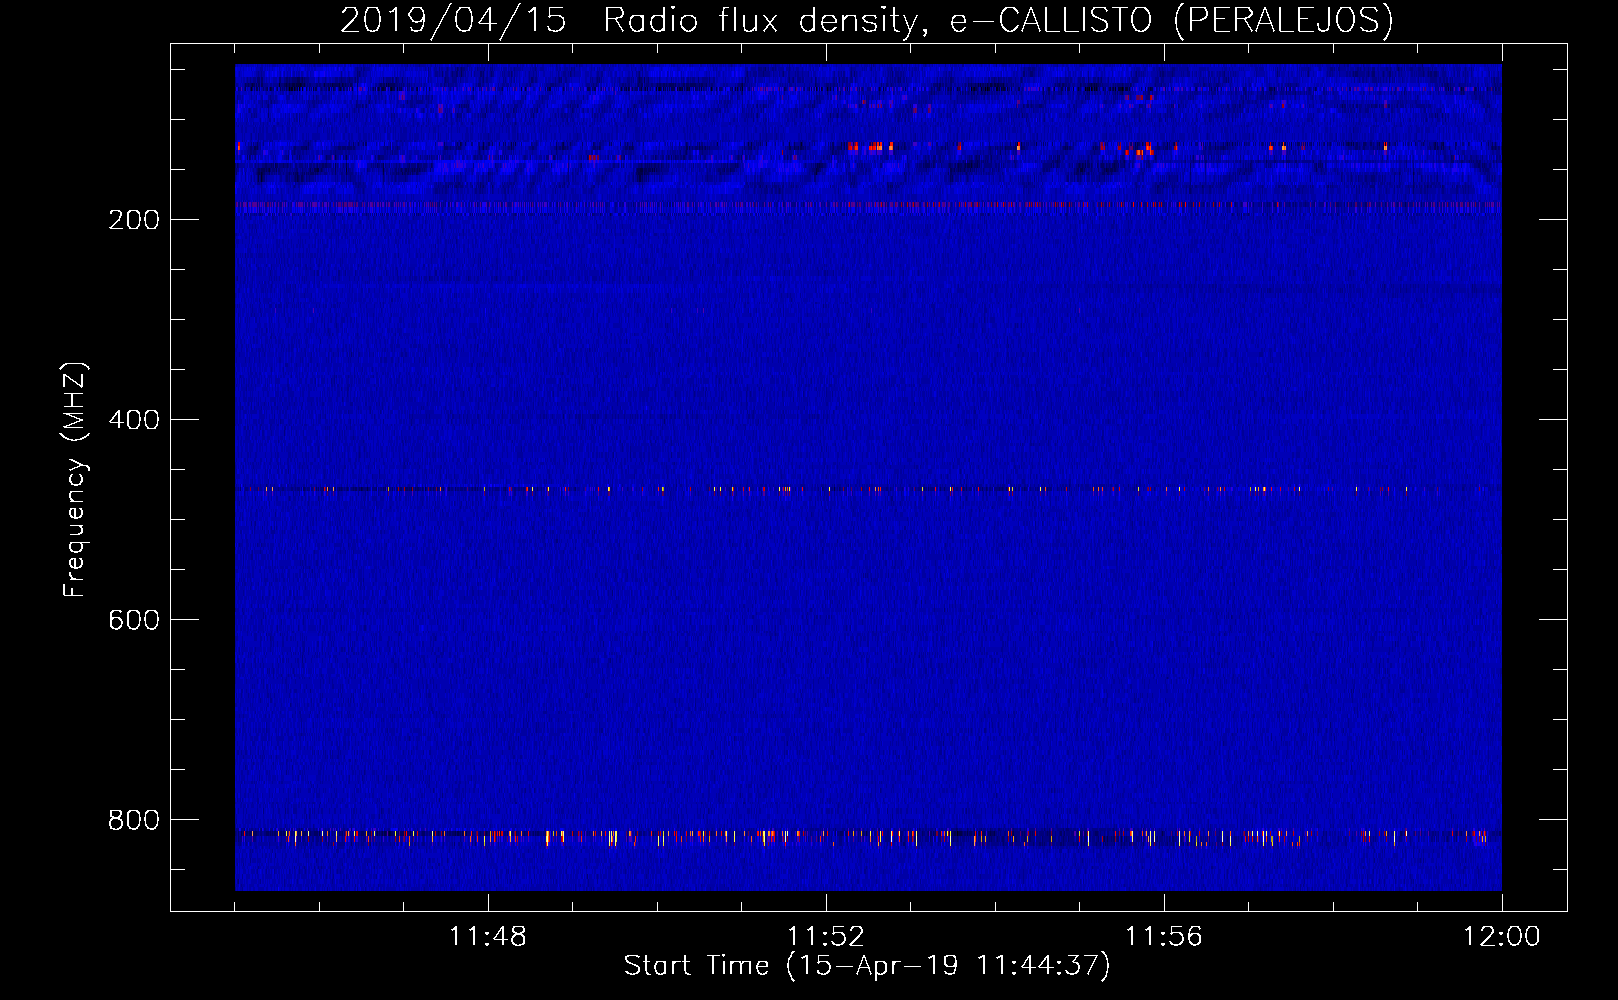Select the 800 frequency tick label
1618x1000 pixels.
(x=134, y=820)
